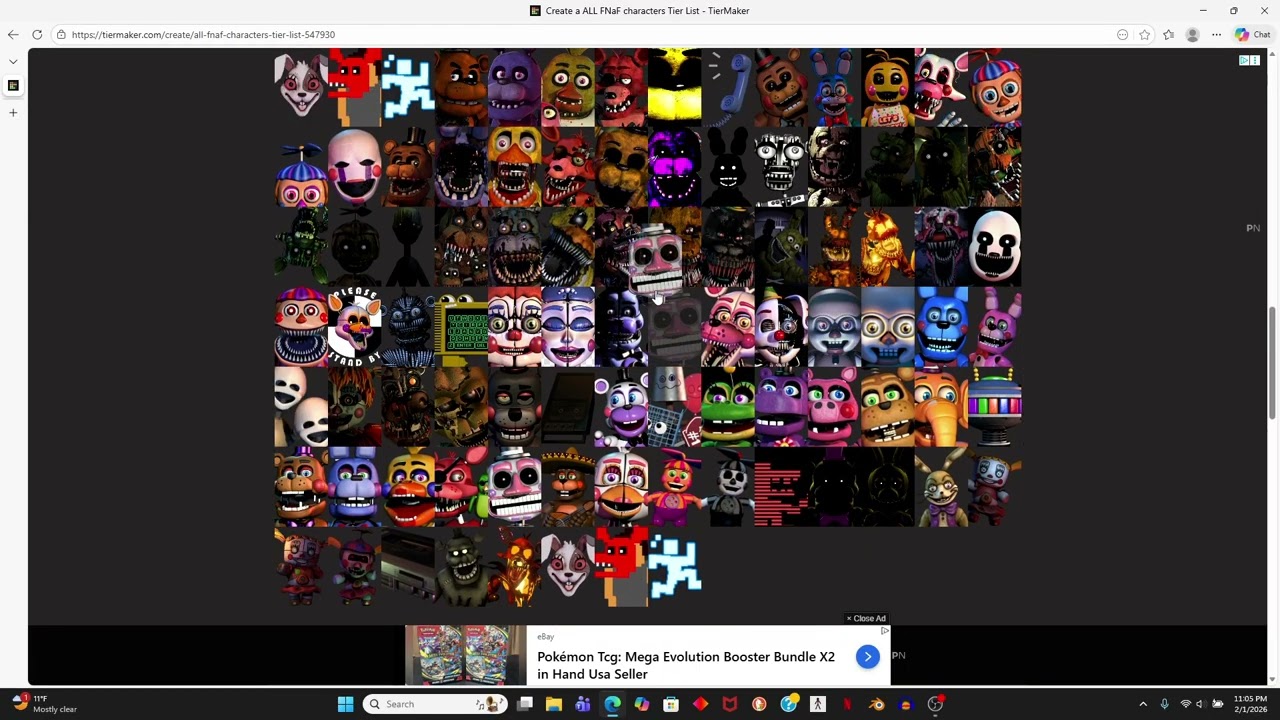Click the blue arrow button on eBay ad
The height and width of the screenshot is (720, 1280).
(867, 657)
